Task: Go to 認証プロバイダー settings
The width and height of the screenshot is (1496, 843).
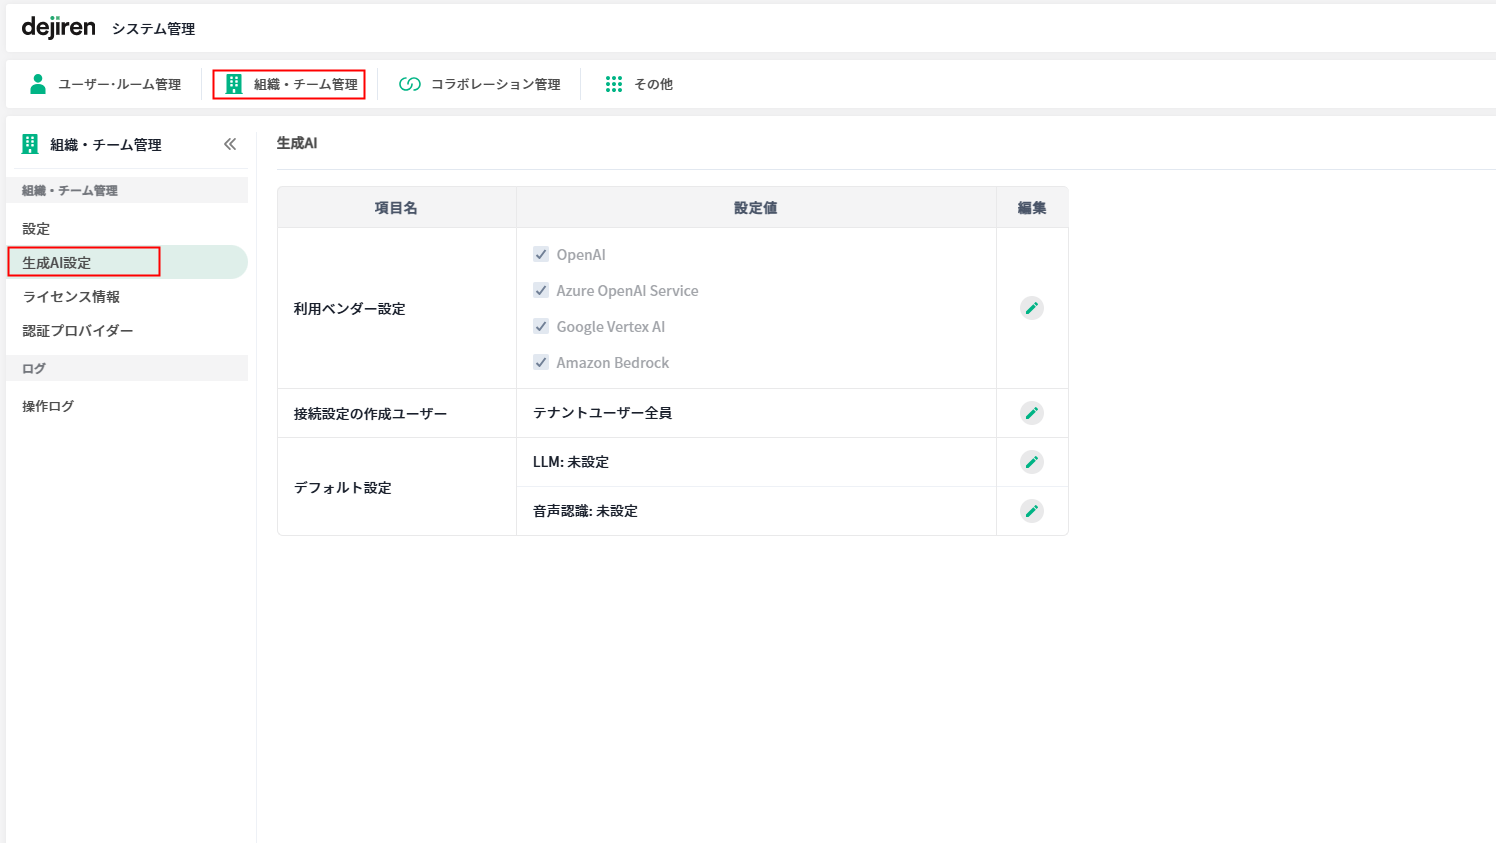Action: click(x=78, y=331)
